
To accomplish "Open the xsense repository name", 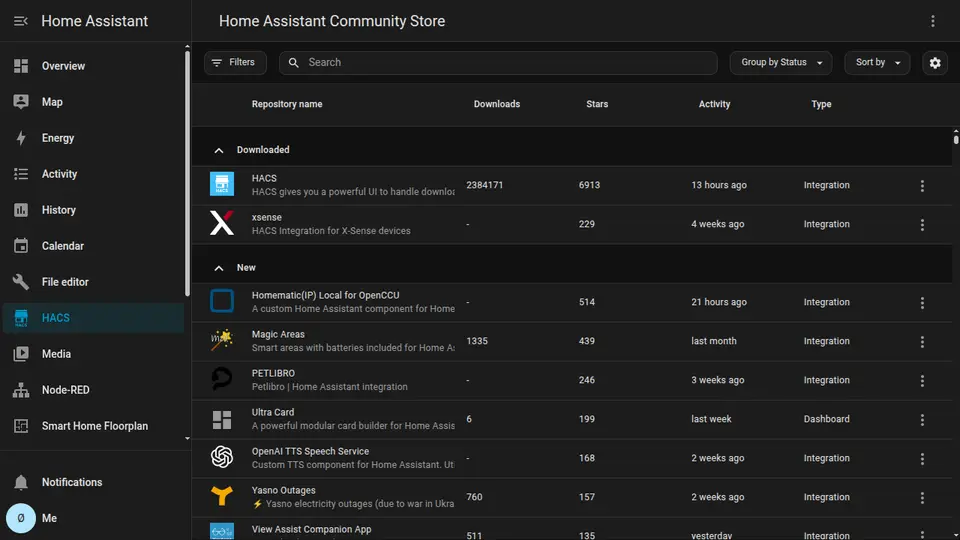I will pyautogui.click(x=266, y=217).
